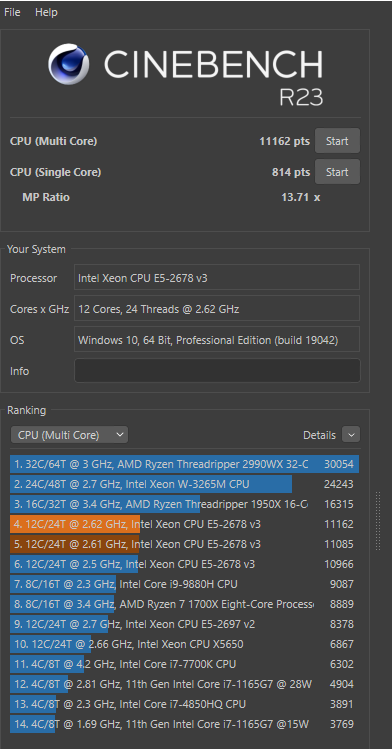Viewport: 392px width, 749px height.
Task: Select the Threadripper 1950X ranking row
Action: [x=185, y=504]
